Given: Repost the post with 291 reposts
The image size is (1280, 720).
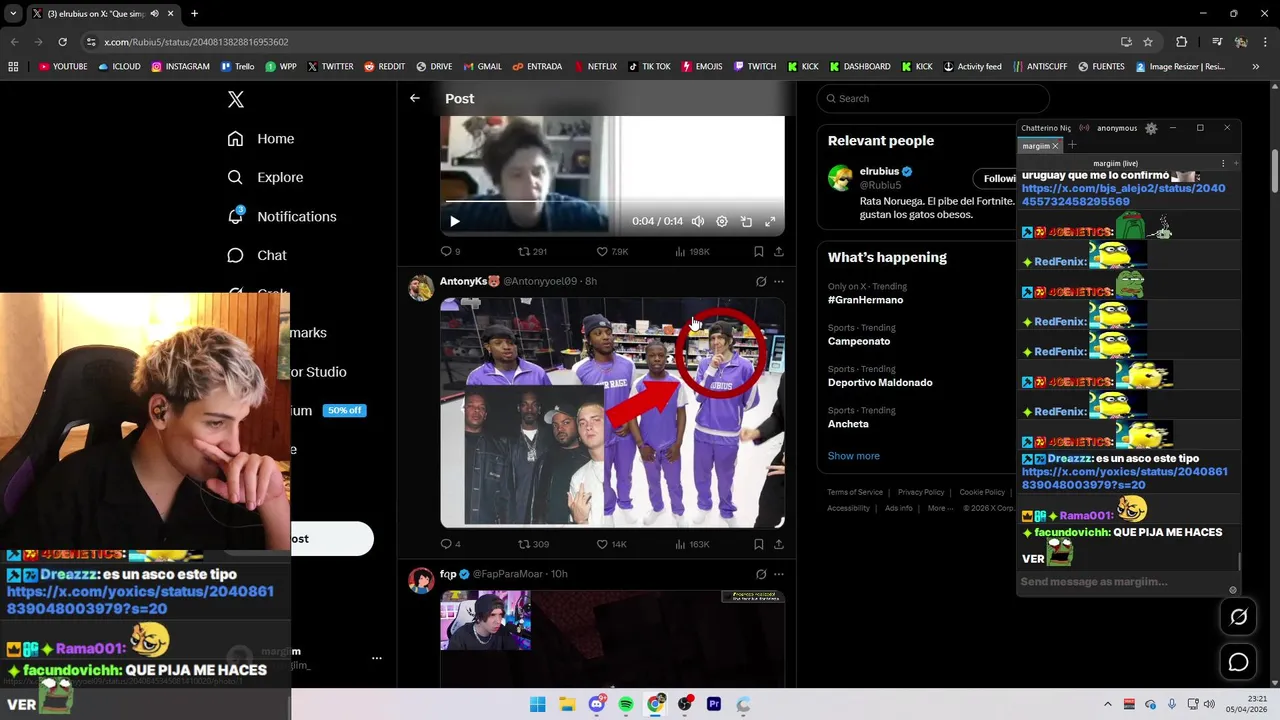Looking at the screenshot, I should coord(532,251).
